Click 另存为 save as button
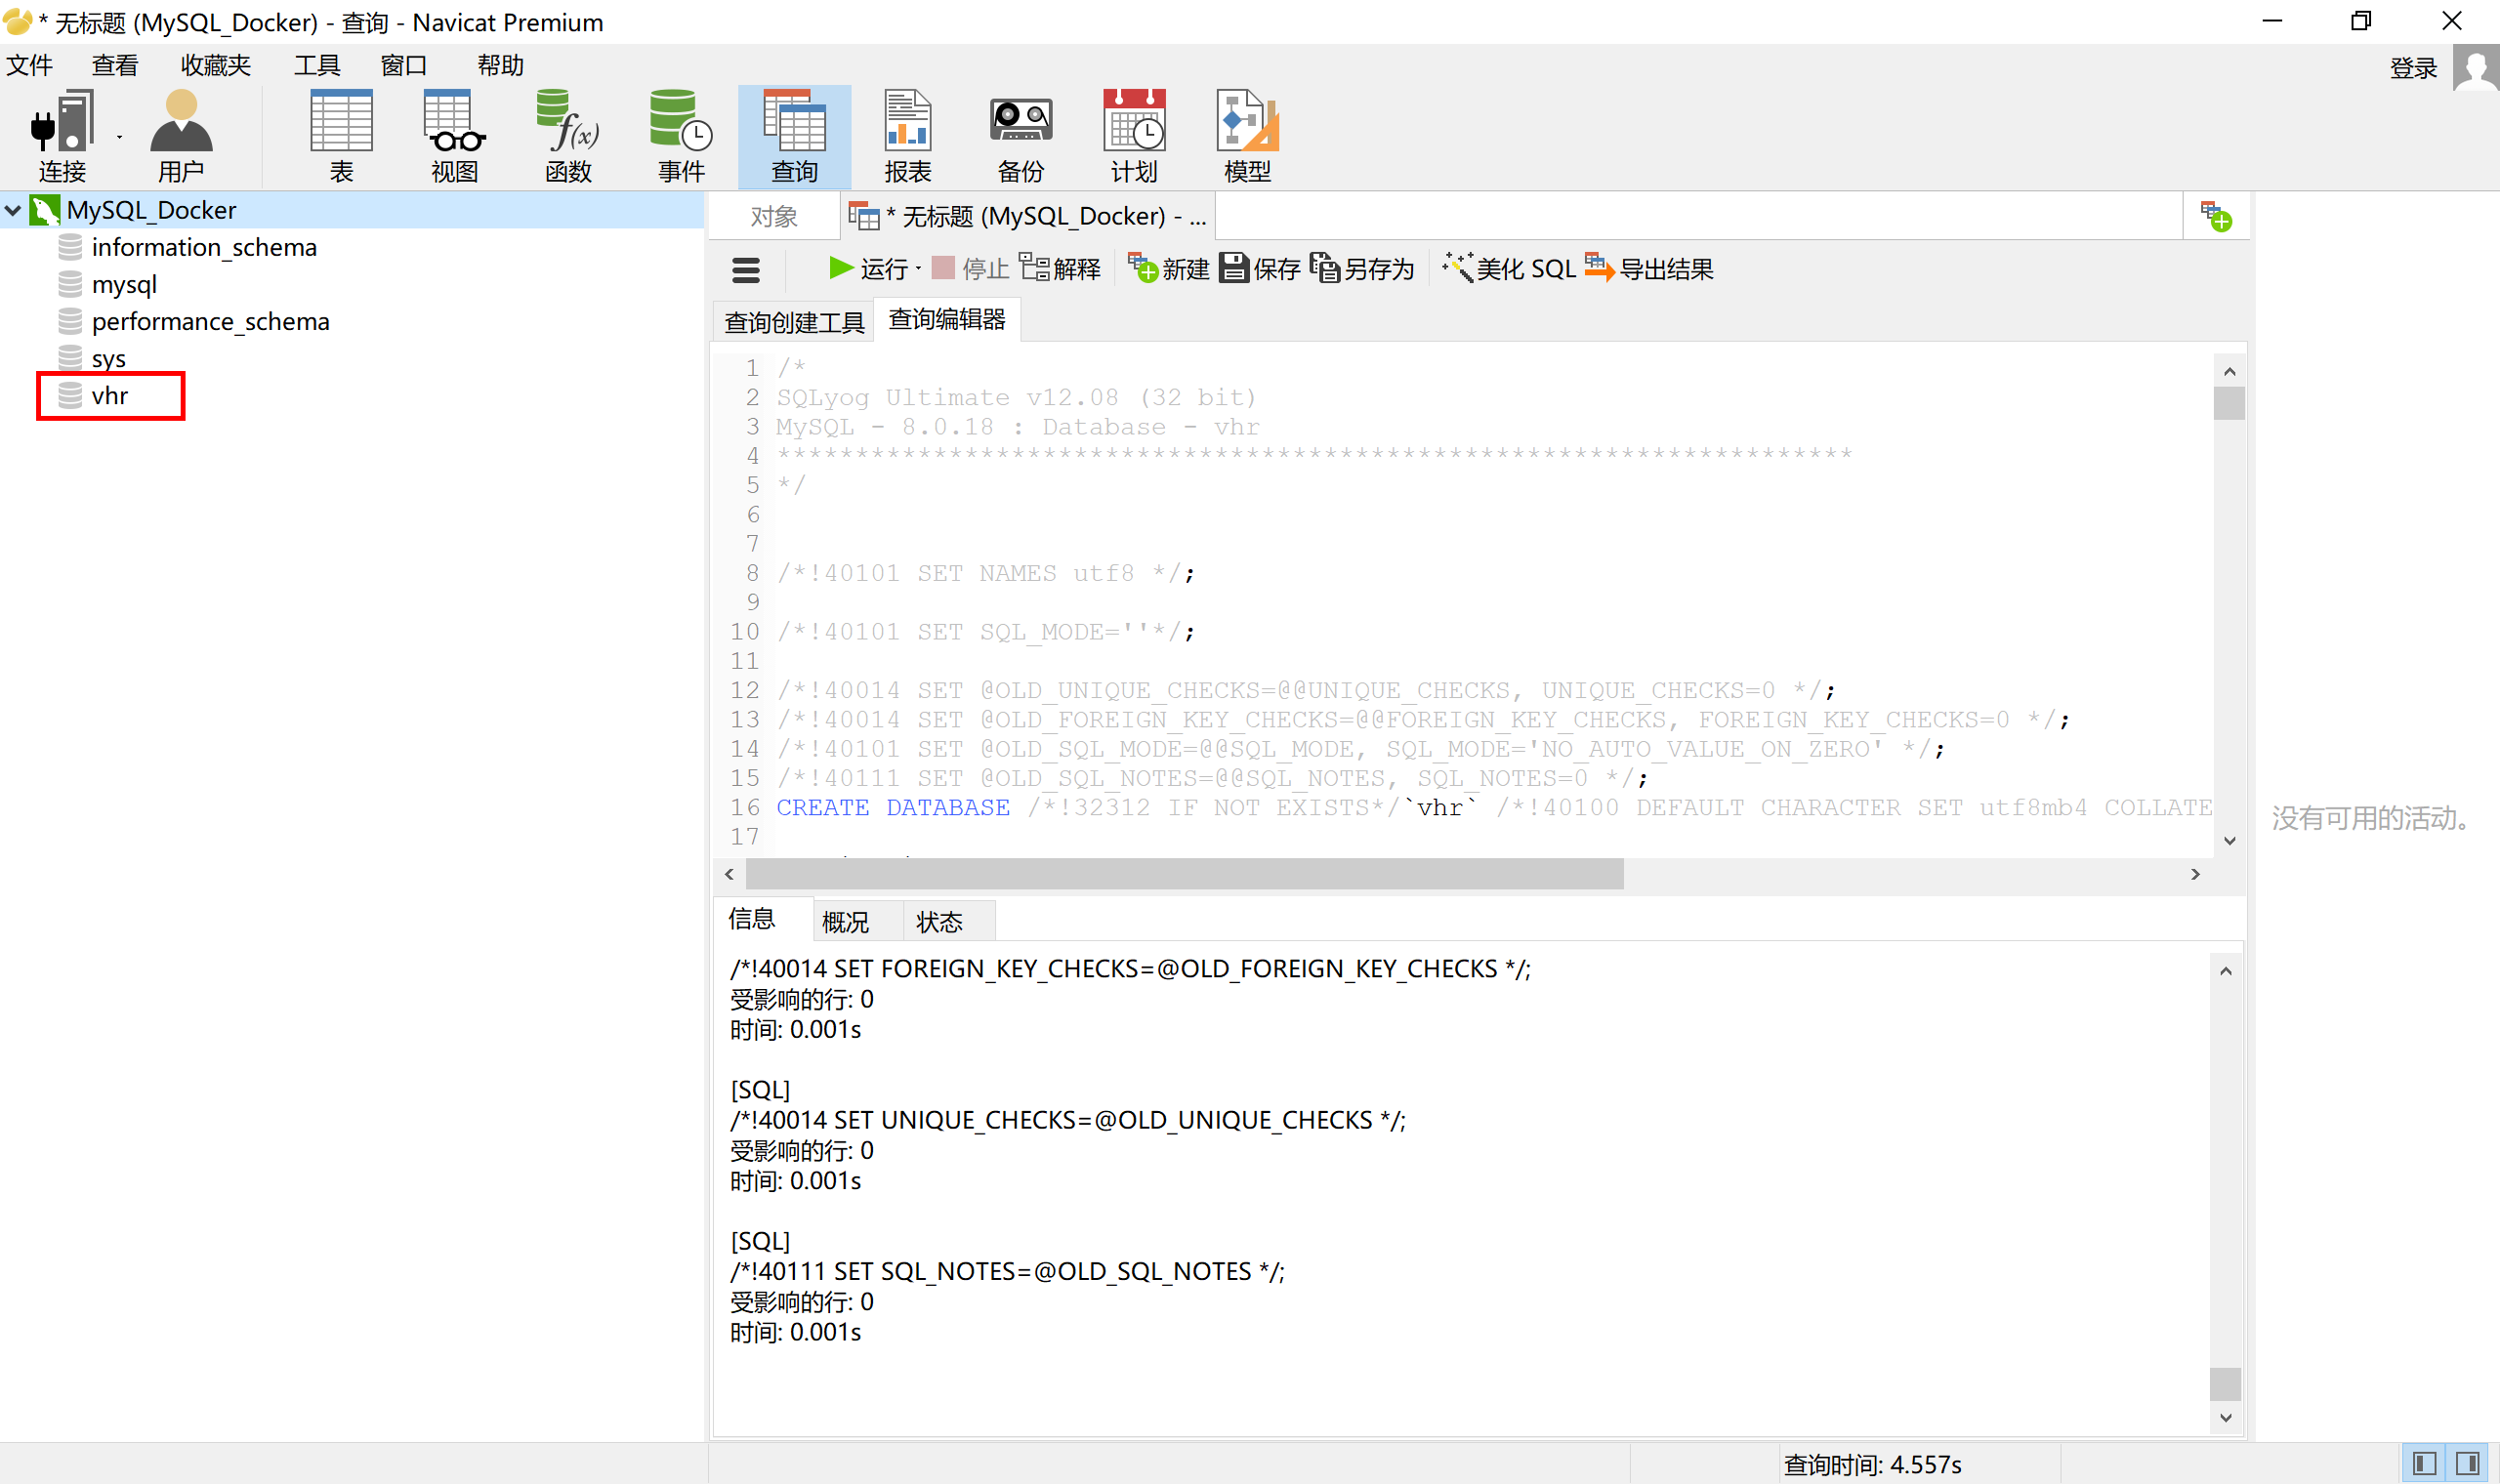Viewport: 2500px width, 1484px height. point(1362,269)
